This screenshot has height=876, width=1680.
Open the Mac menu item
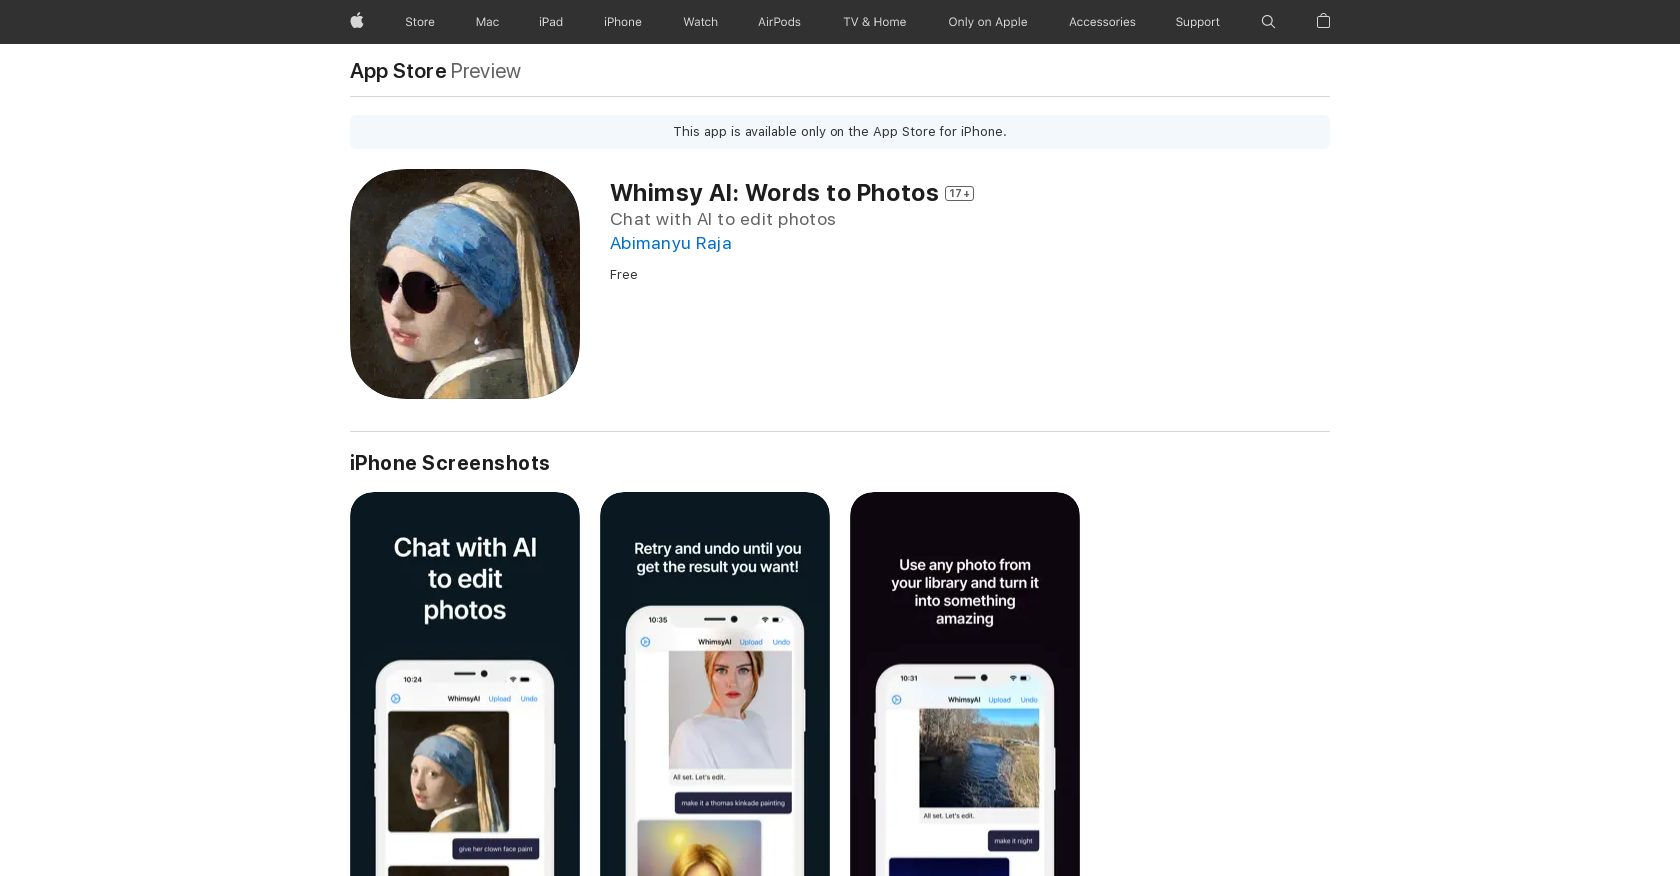[x=487, y=22]
